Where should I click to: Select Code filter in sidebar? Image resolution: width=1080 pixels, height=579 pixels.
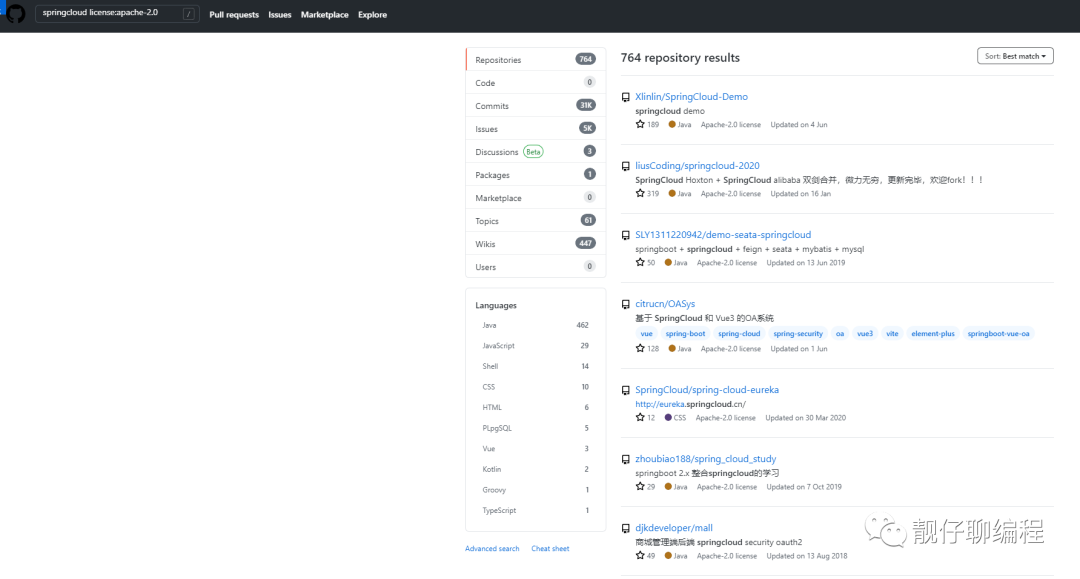coord(536,83)
